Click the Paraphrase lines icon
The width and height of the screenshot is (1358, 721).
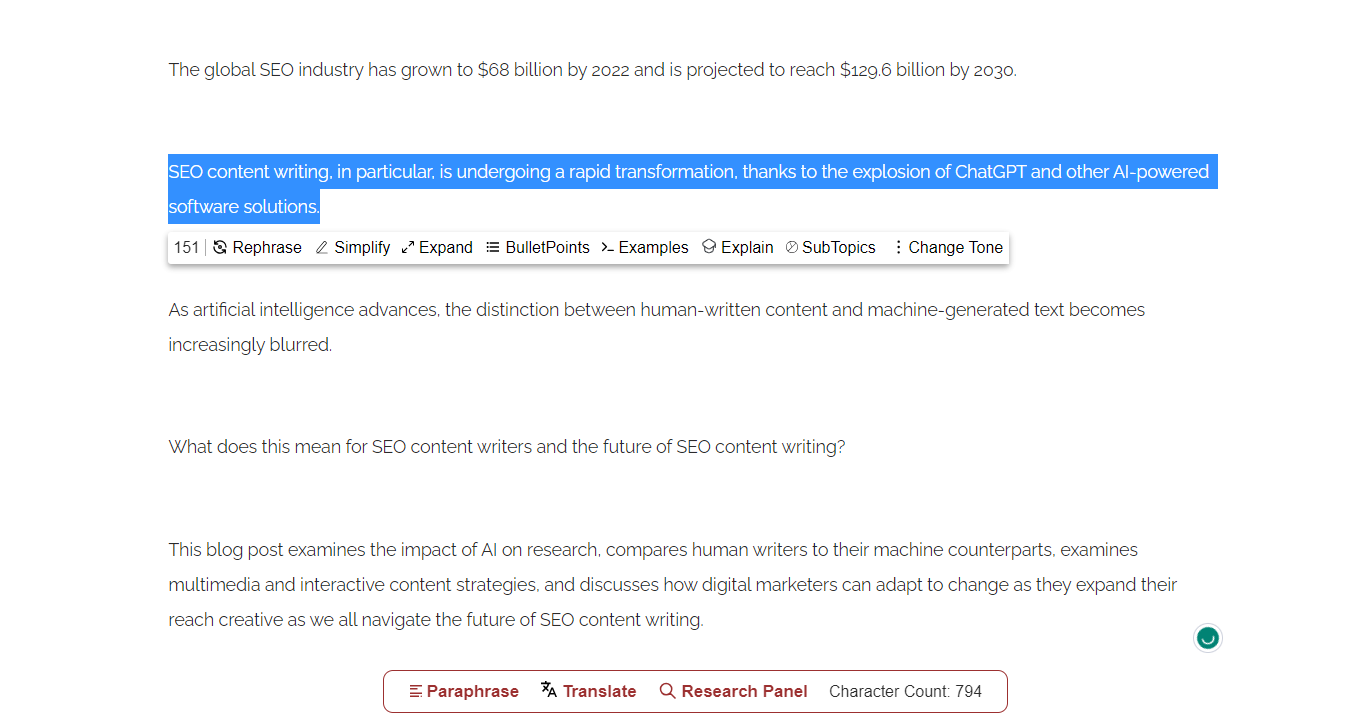tap(418, 691)
